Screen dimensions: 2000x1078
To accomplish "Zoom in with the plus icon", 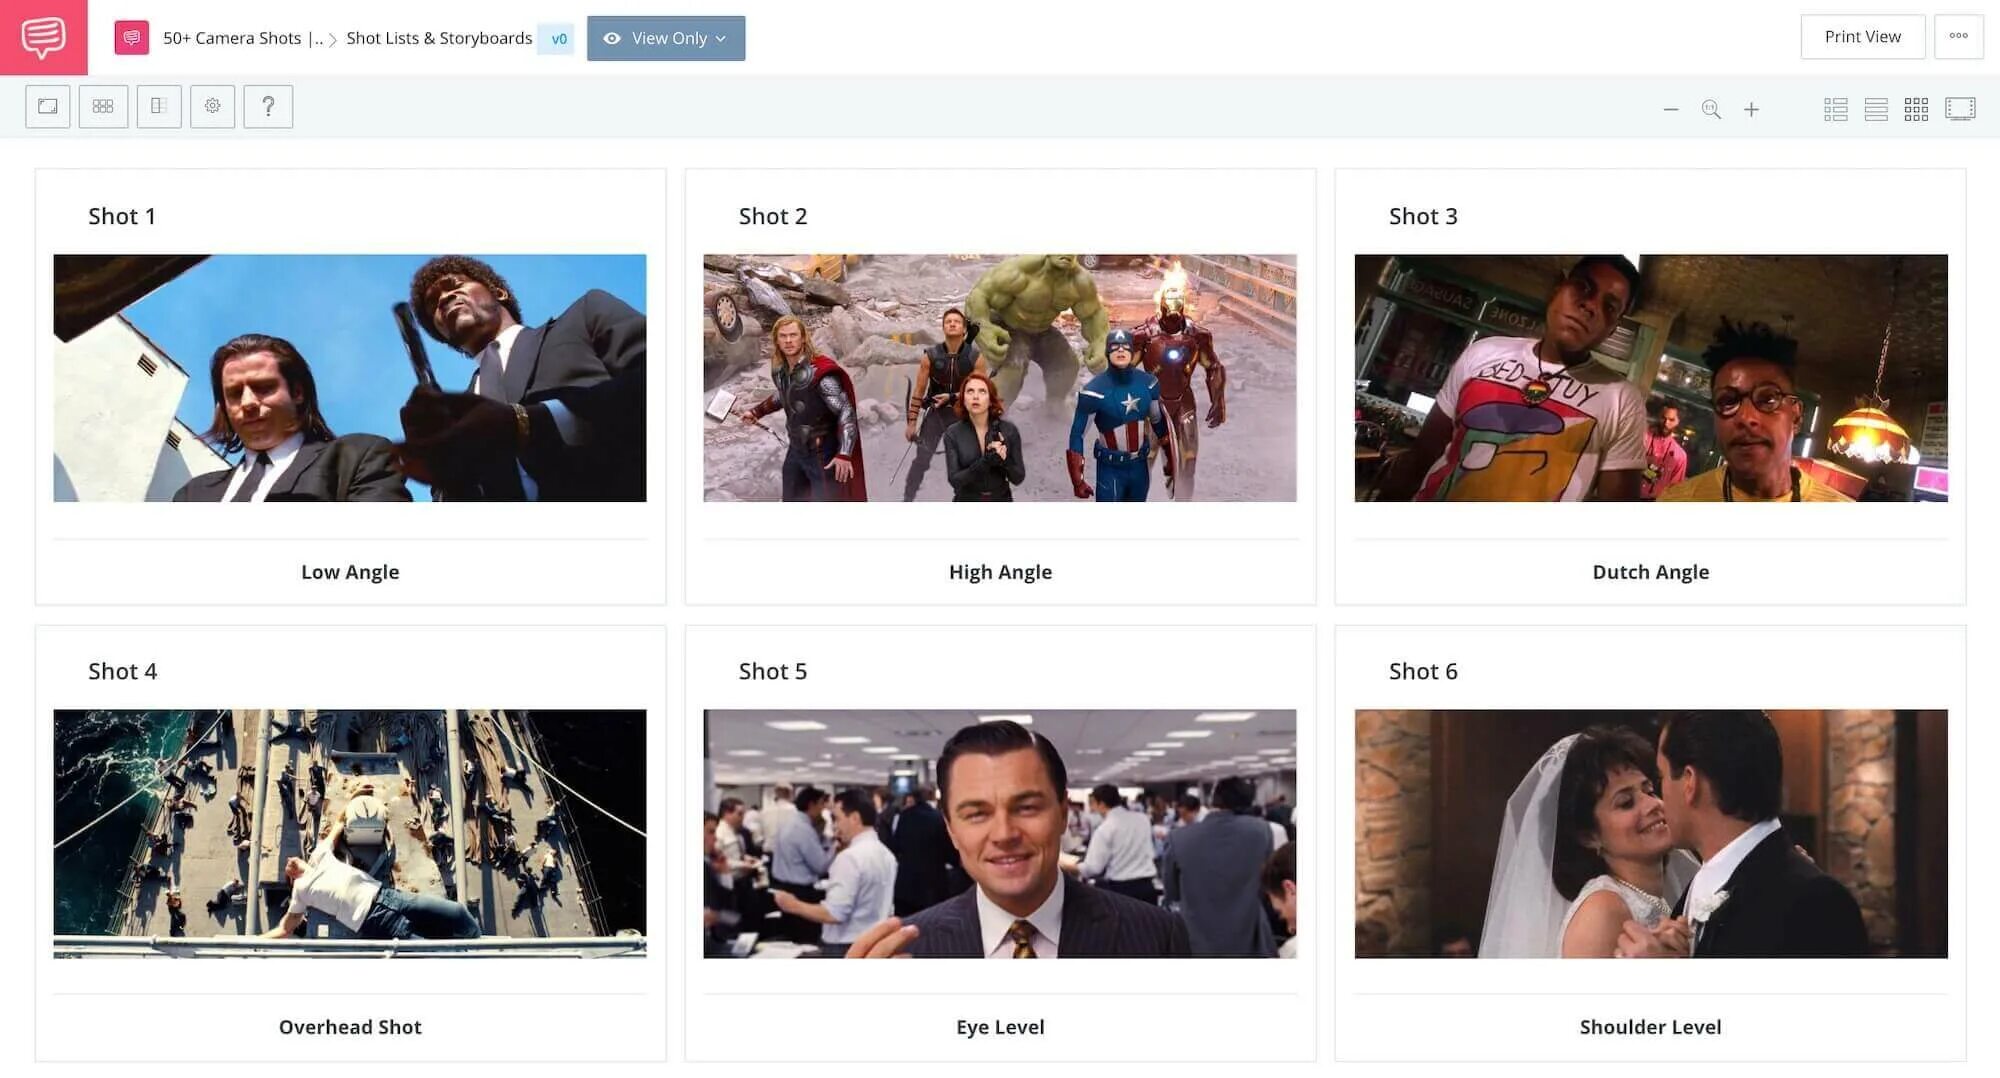I will click(1751, 109).
